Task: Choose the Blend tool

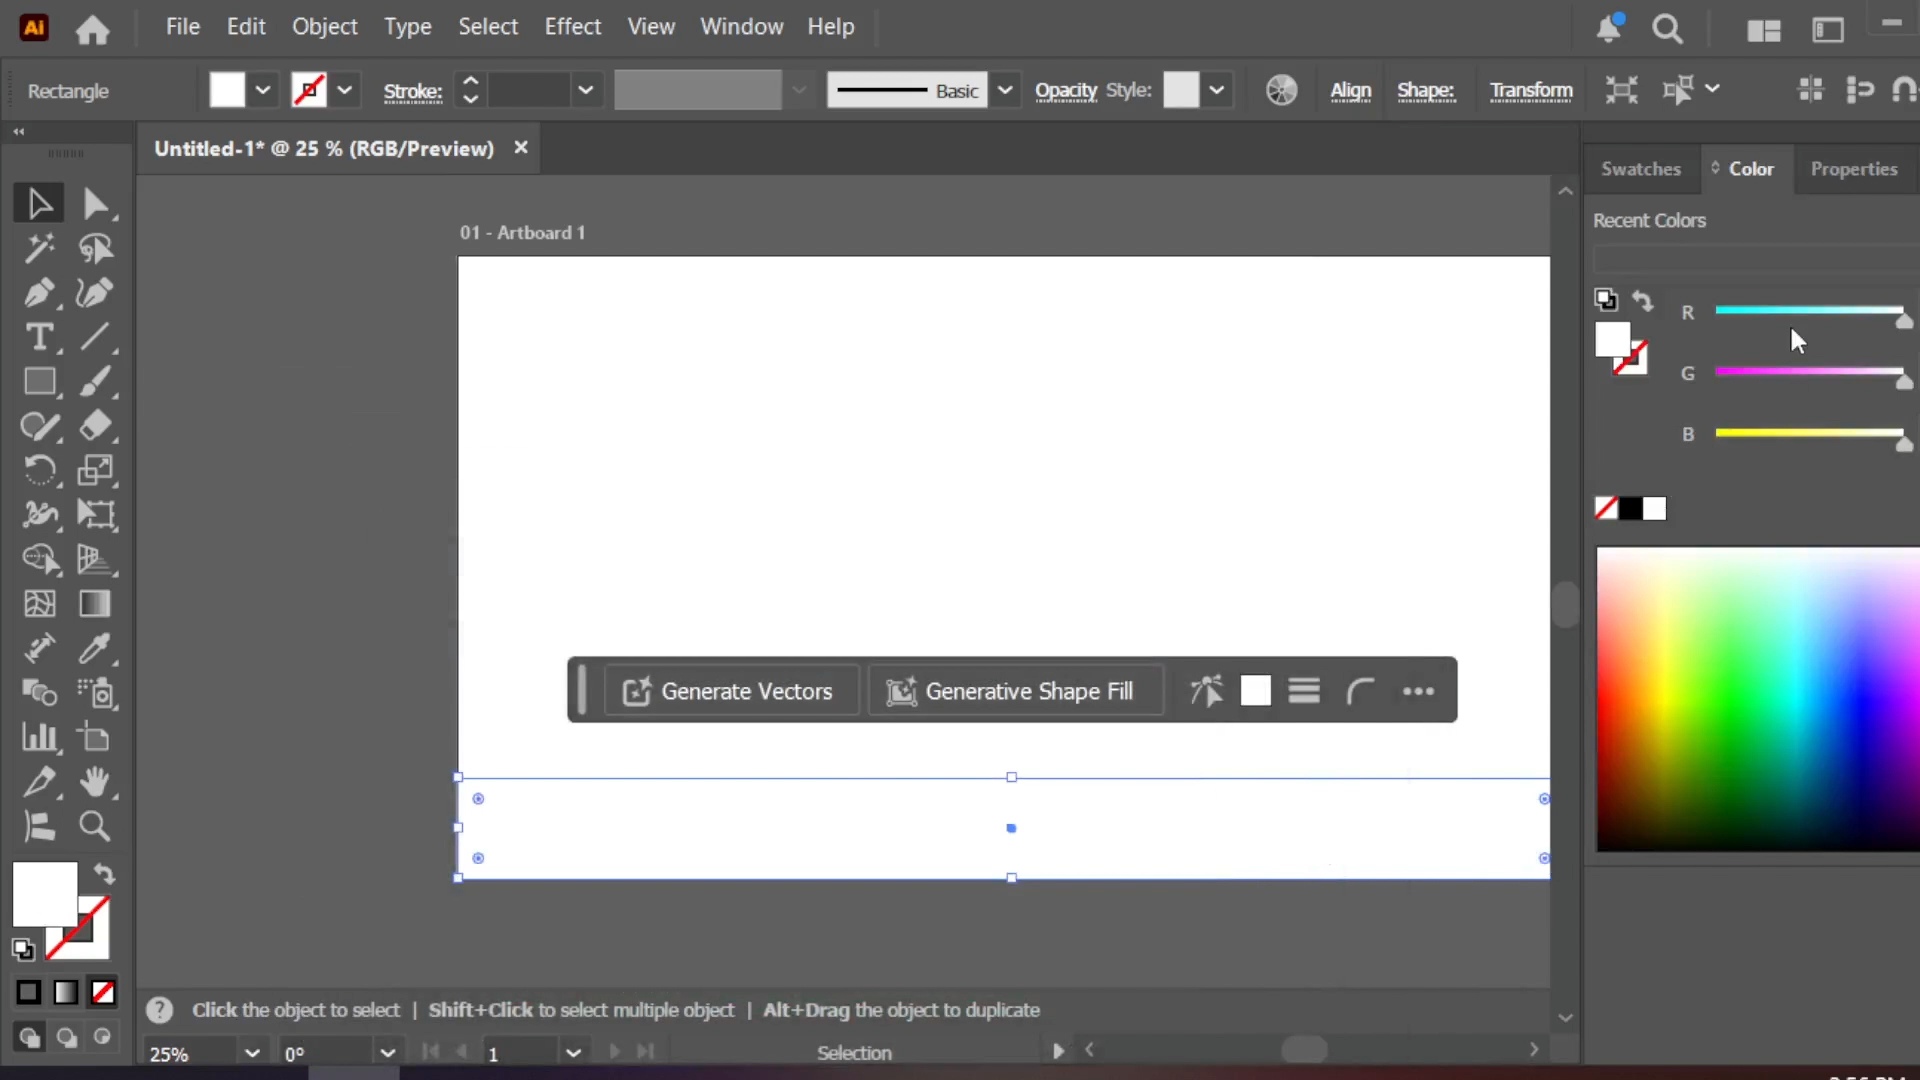Action: click(x=39, y=693)
